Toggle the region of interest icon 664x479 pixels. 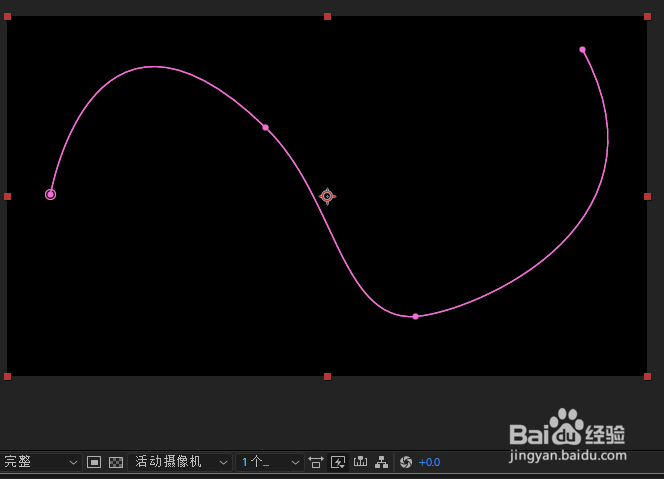[94, 462]
